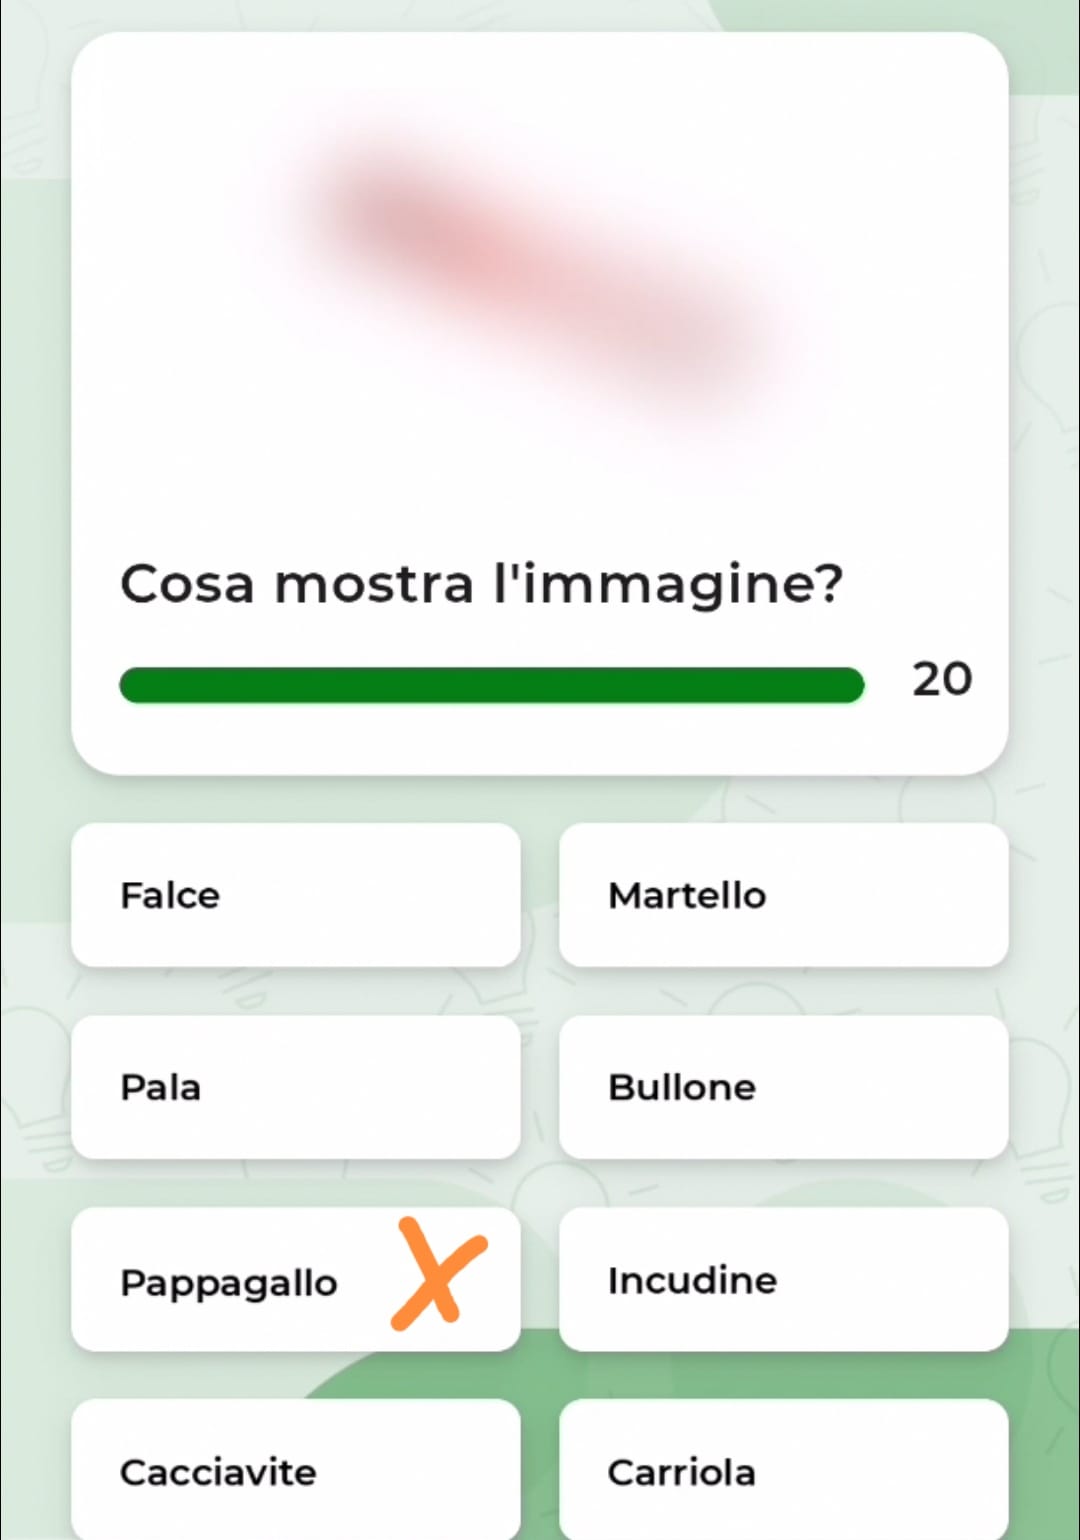Choose Martello as the answer
The width and height of the screenshot is (1080, 1540).
(783, 895)
